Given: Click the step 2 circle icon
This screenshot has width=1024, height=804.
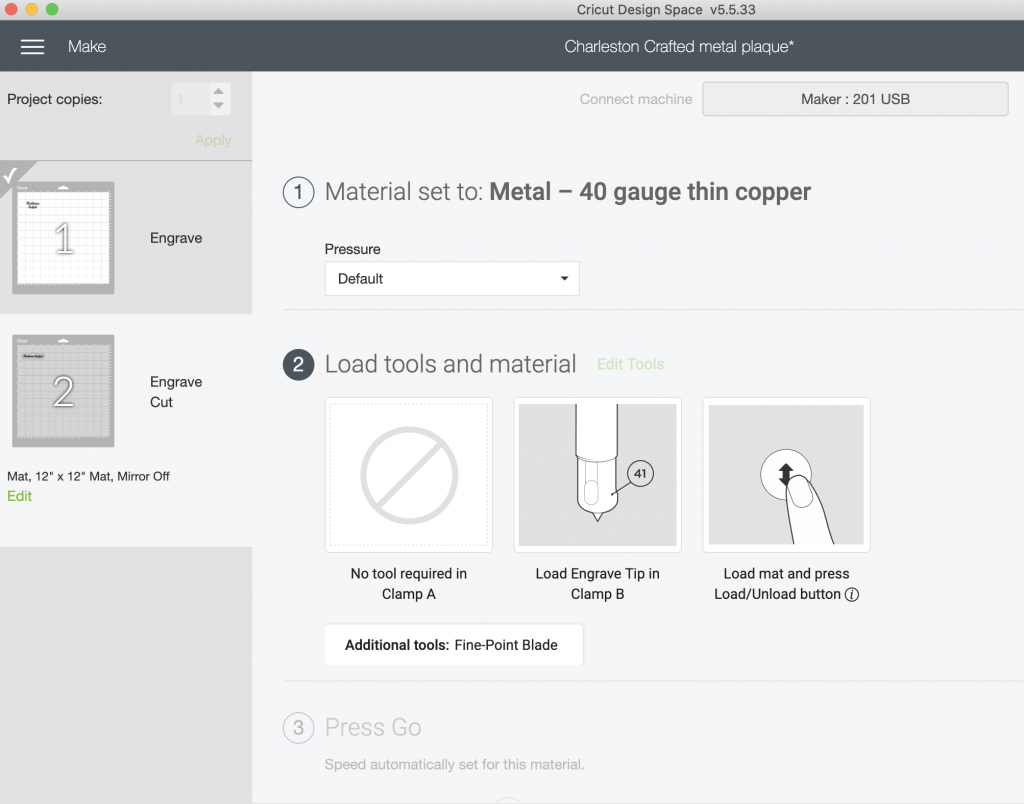Looking at the screenshot, I should pos(298,364).
